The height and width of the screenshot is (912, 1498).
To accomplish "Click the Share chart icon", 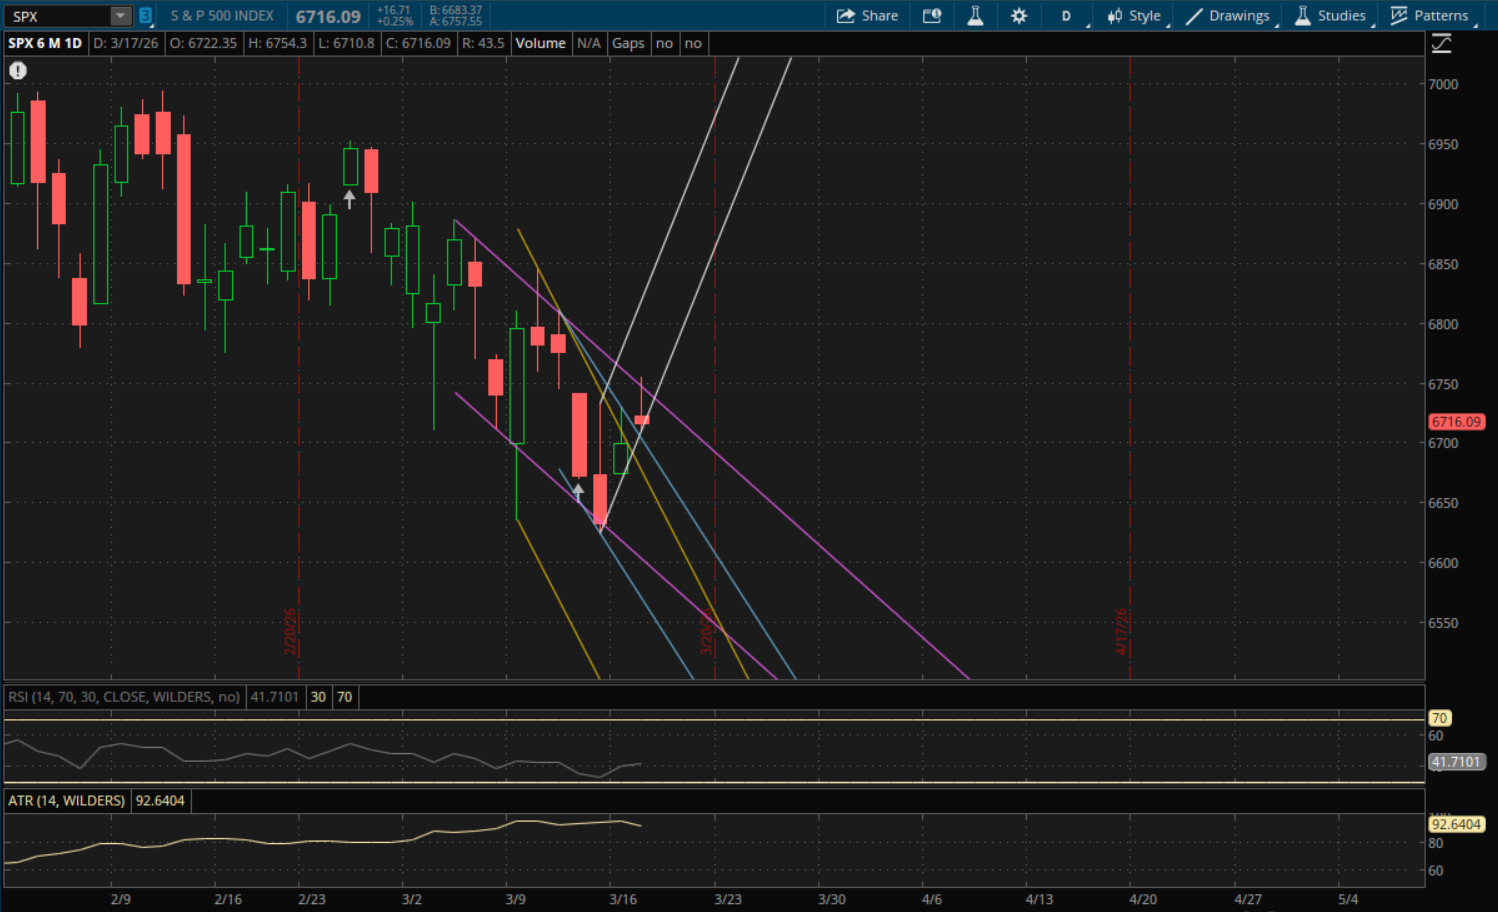I will 867,16.
